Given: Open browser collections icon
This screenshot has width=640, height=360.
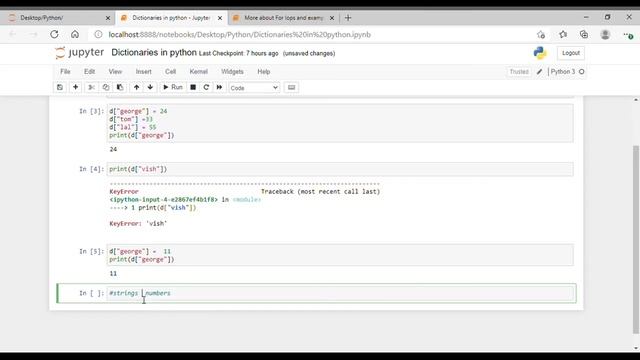Looking at the screenshot, I should click(x=584, y=35).
